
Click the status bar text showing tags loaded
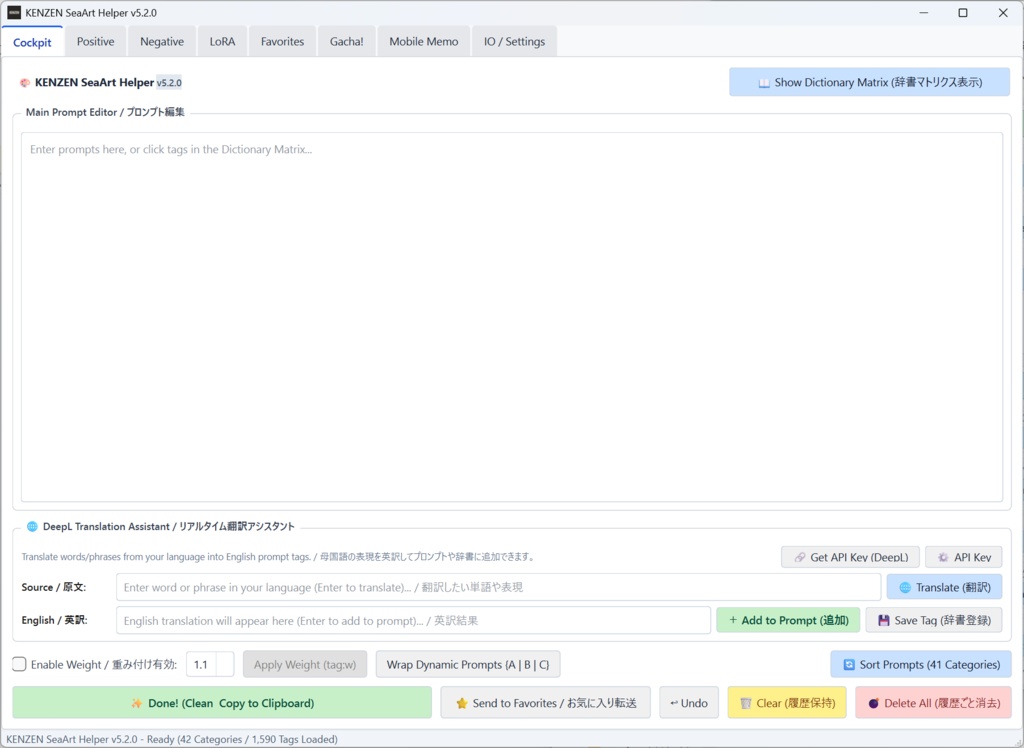pyautogui.click(x=172, y=740)
